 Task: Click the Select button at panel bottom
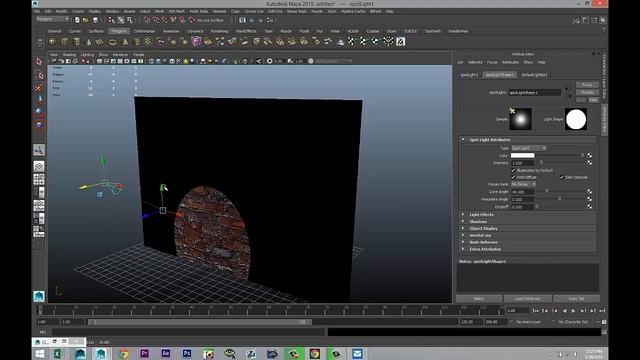(x=479, y=299)
